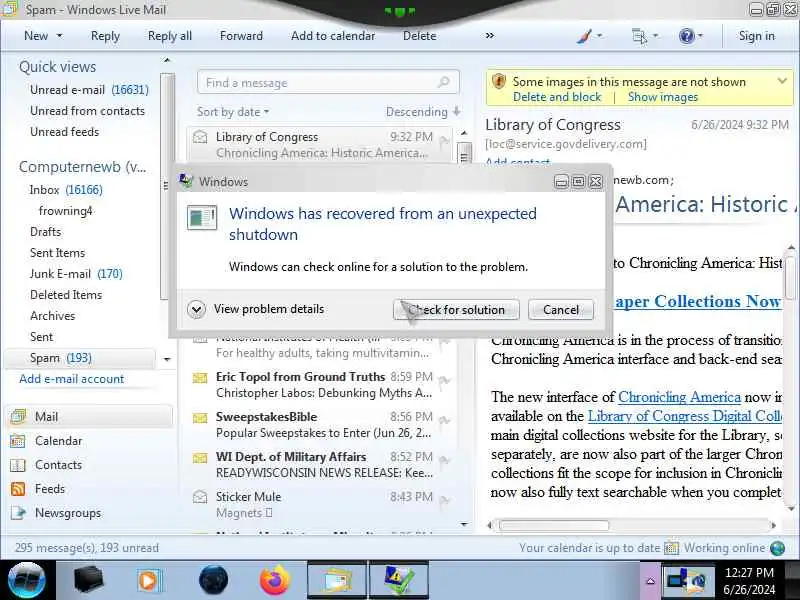Select the Sticker Mule message
This screenshot has height=600, width=800.
point(321,505)
